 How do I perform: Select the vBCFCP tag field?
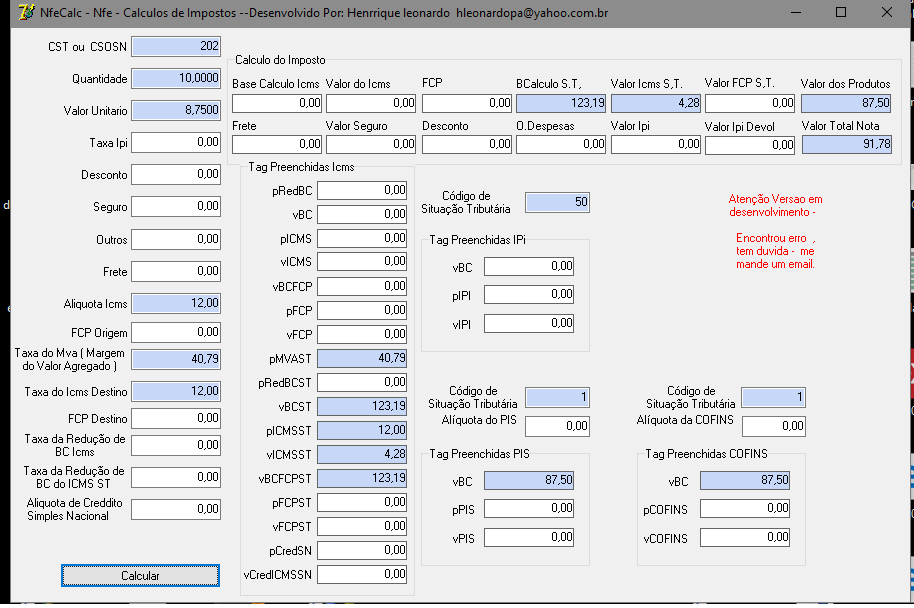pos(362,287)
